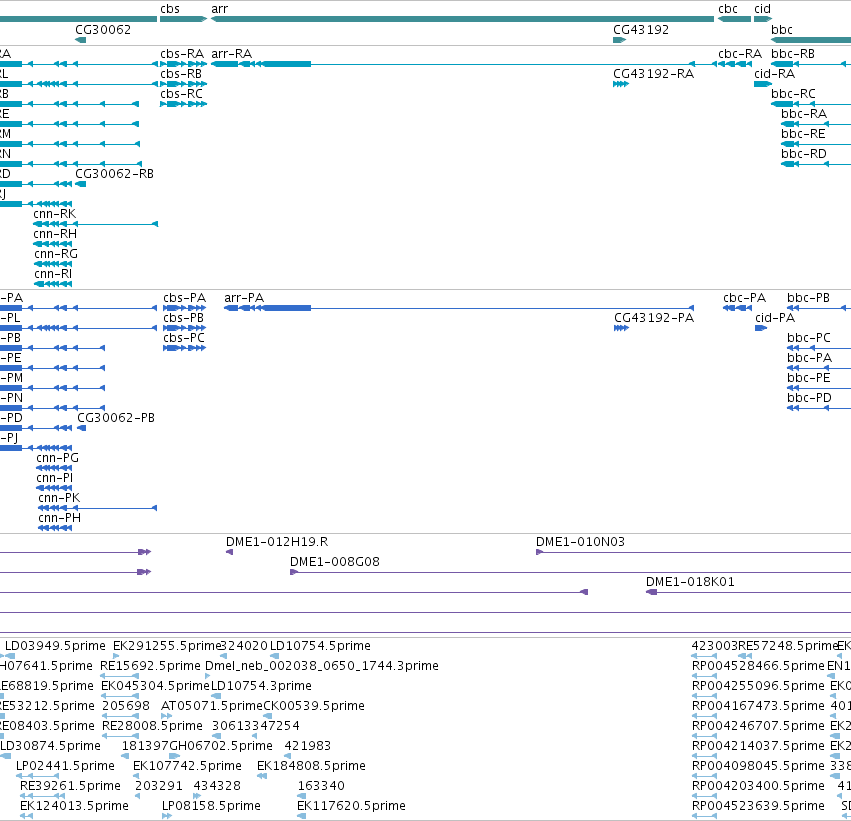Click the arr-PA protein label
The image size is (851, 821).
point(244,298)
